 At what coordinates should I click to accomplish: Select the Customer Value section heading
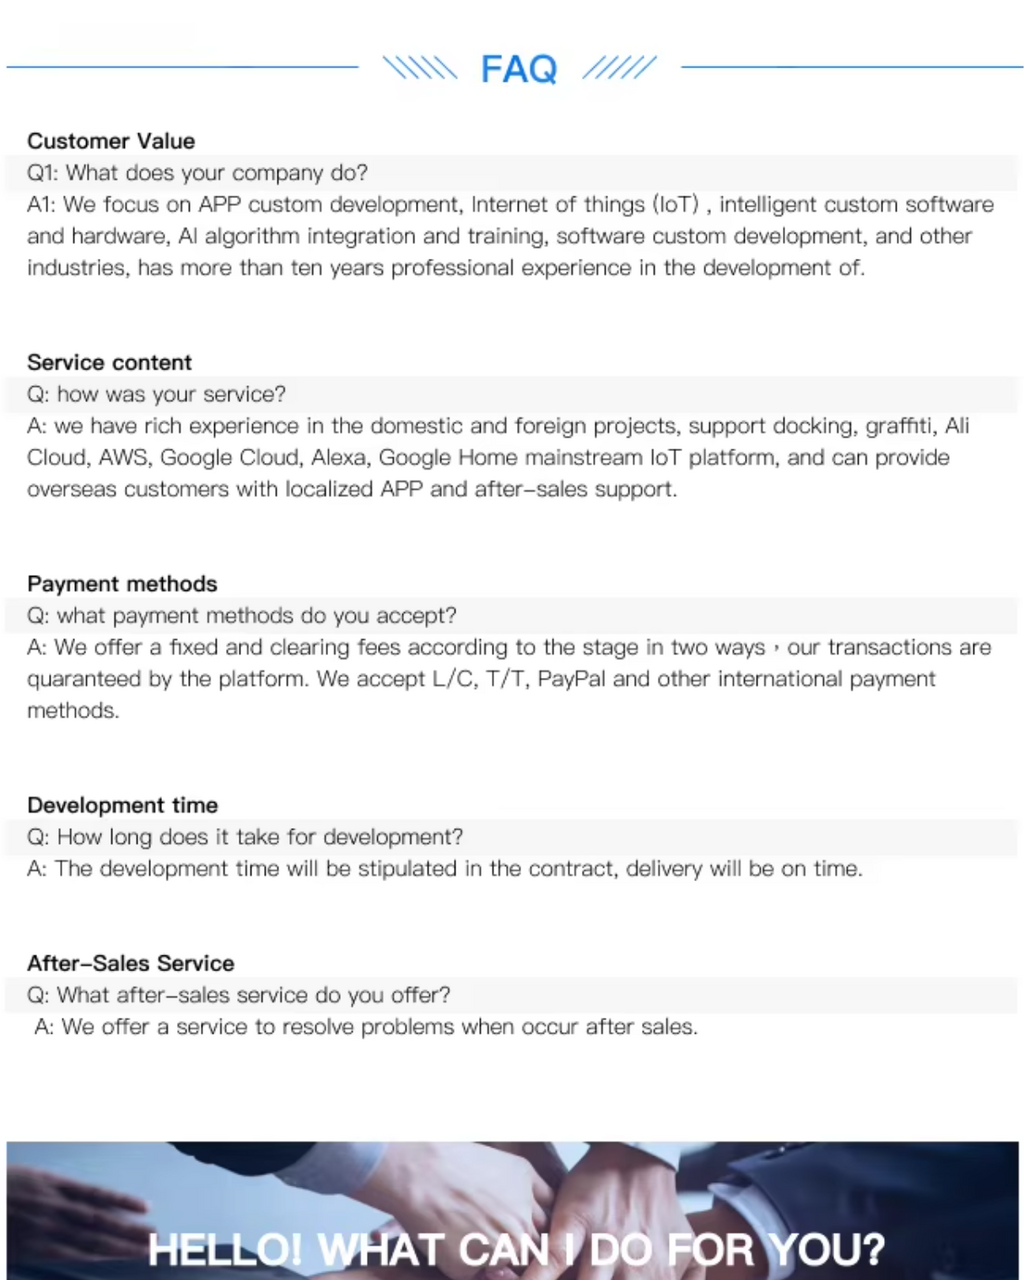pyautogui.click(x=111, y=141)
